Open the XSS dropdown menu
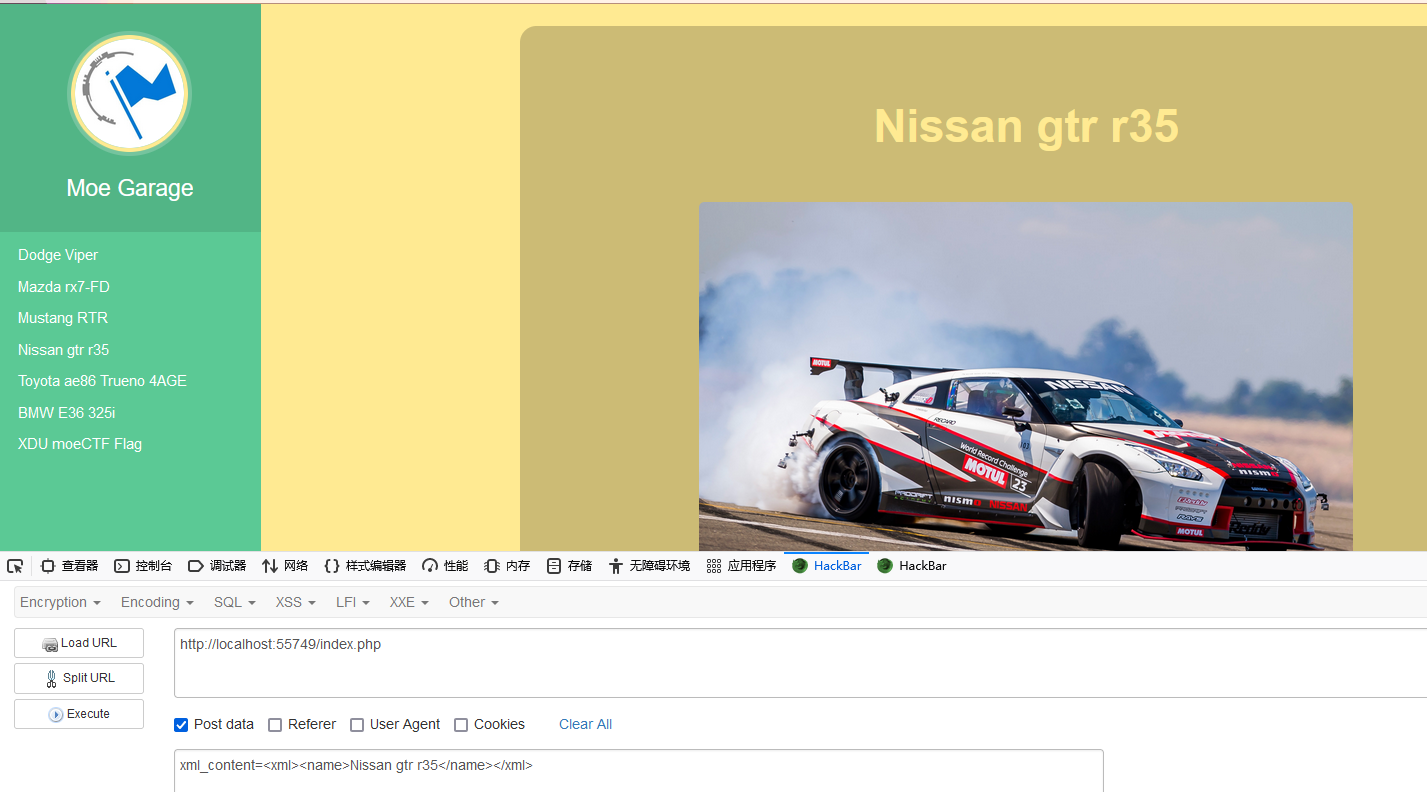This screenshot has height=792, width=1427. point(296,602)
